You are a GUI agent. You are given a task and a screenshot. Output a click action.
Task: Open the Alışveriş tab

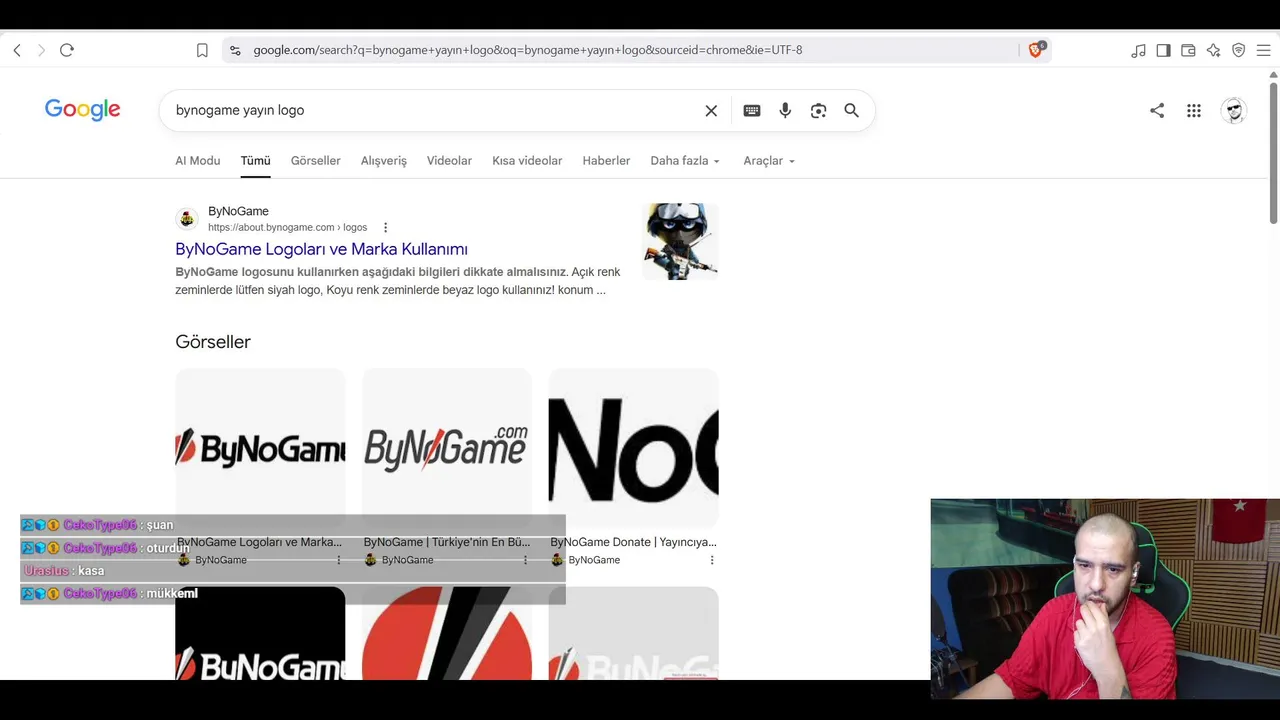coord(384,161)
